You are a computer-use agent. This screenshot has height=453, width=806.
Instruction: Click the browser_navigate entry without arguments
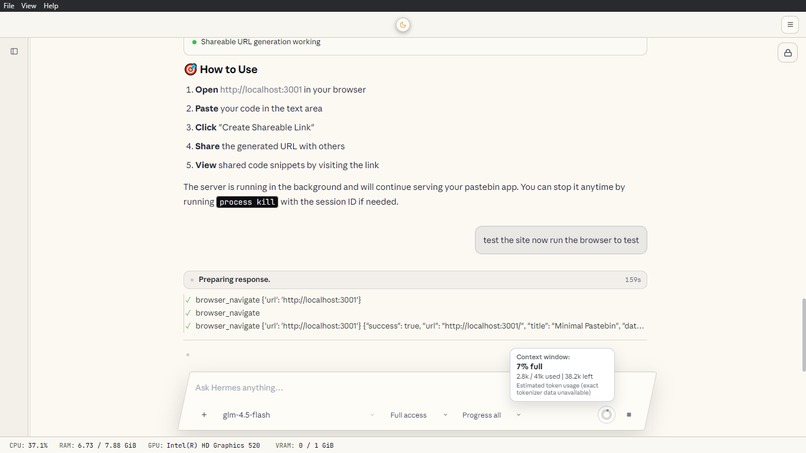point(227,313)
